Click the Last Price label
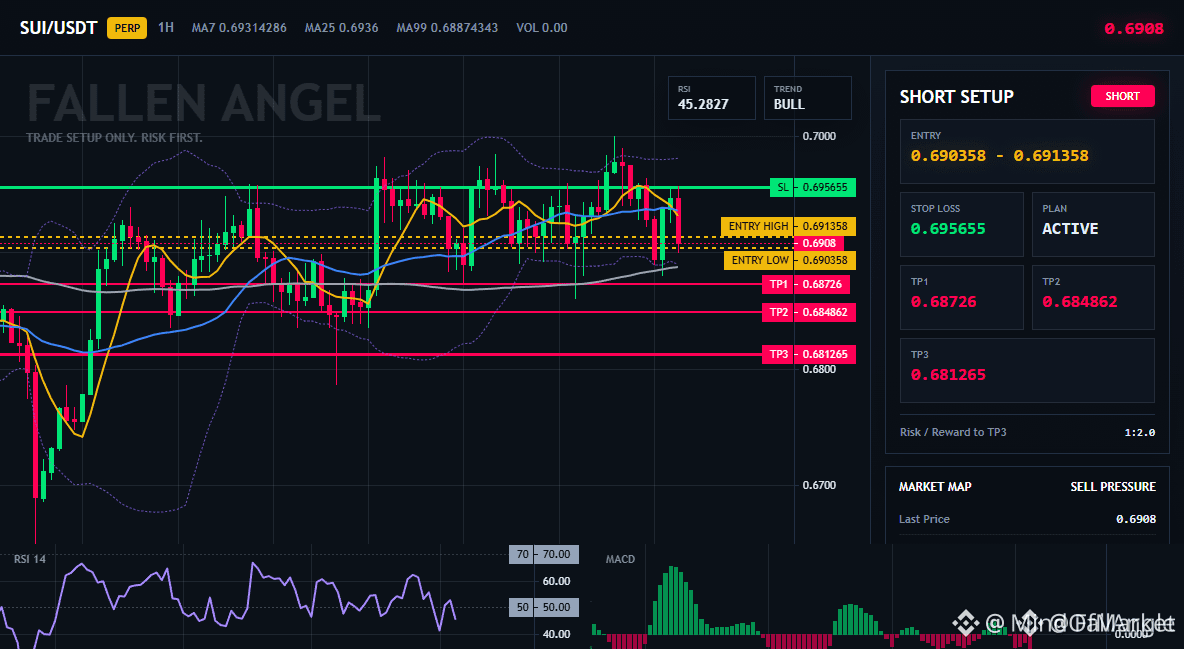The image size is (1184, 649). click(924, 519)
